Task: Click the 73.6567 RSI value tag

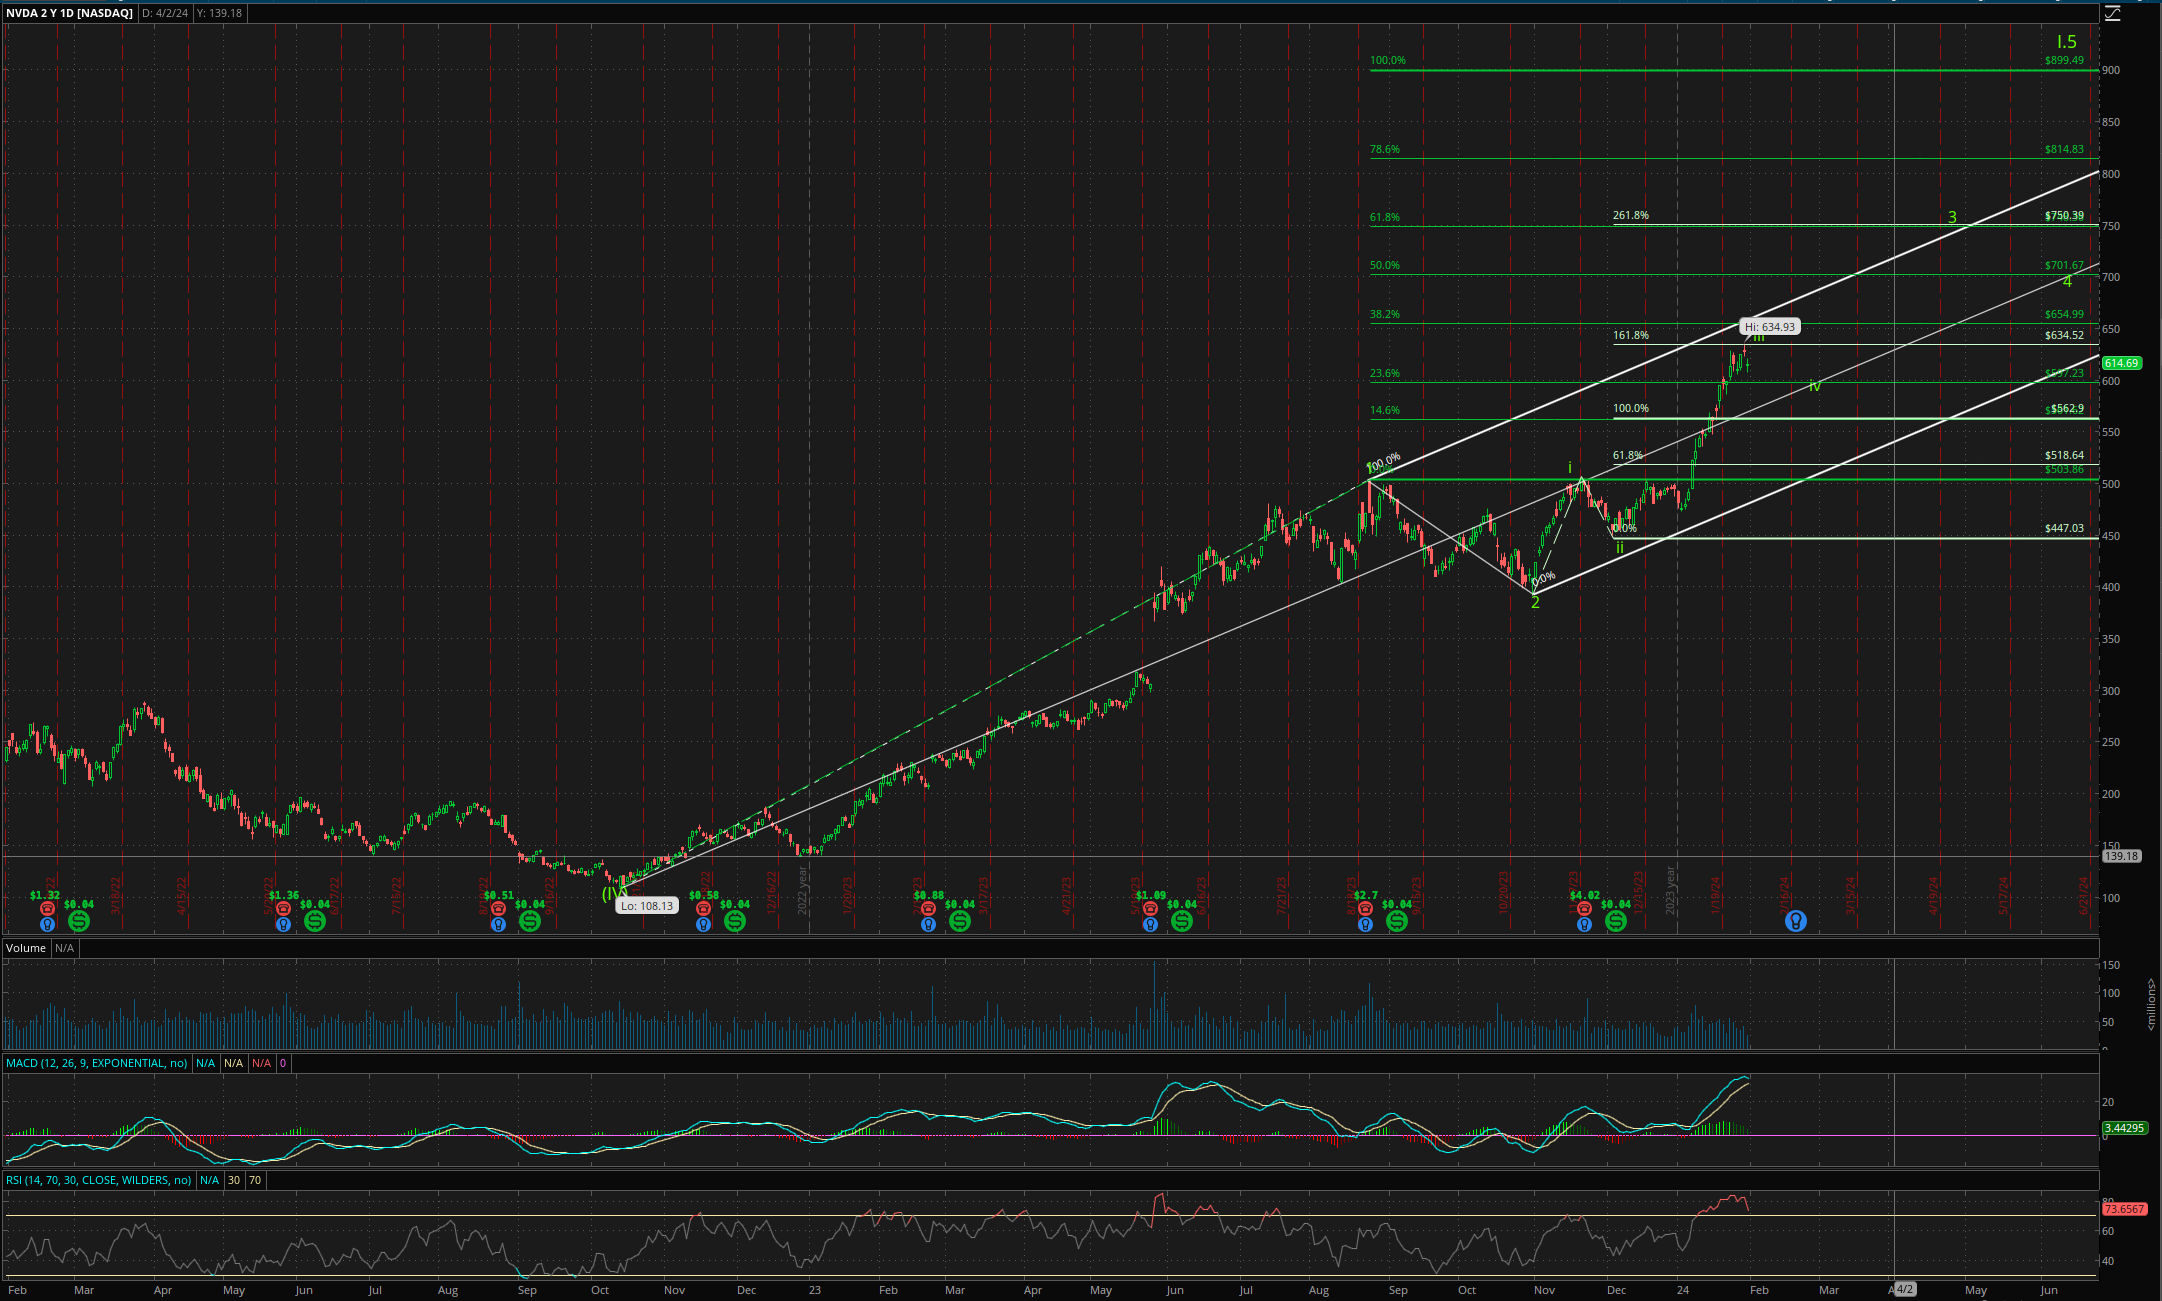Action: (x=2124, y=1209)
